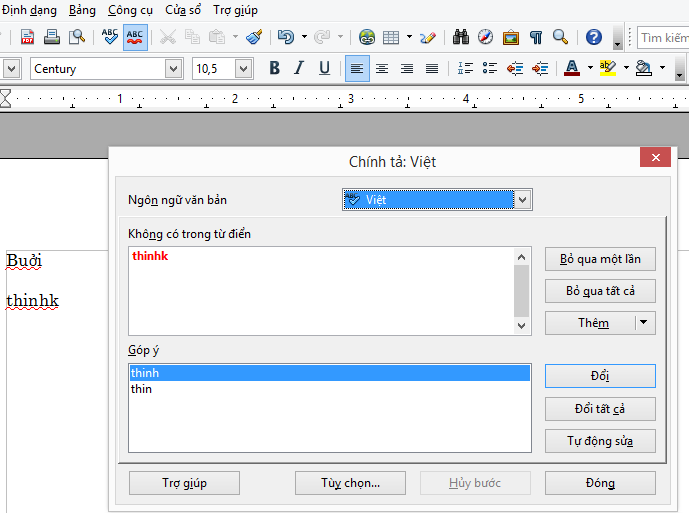The width and height of the screenshot is (689, 513).
Task: Show the Draw functions pencil icon
Action: point(428,37)
